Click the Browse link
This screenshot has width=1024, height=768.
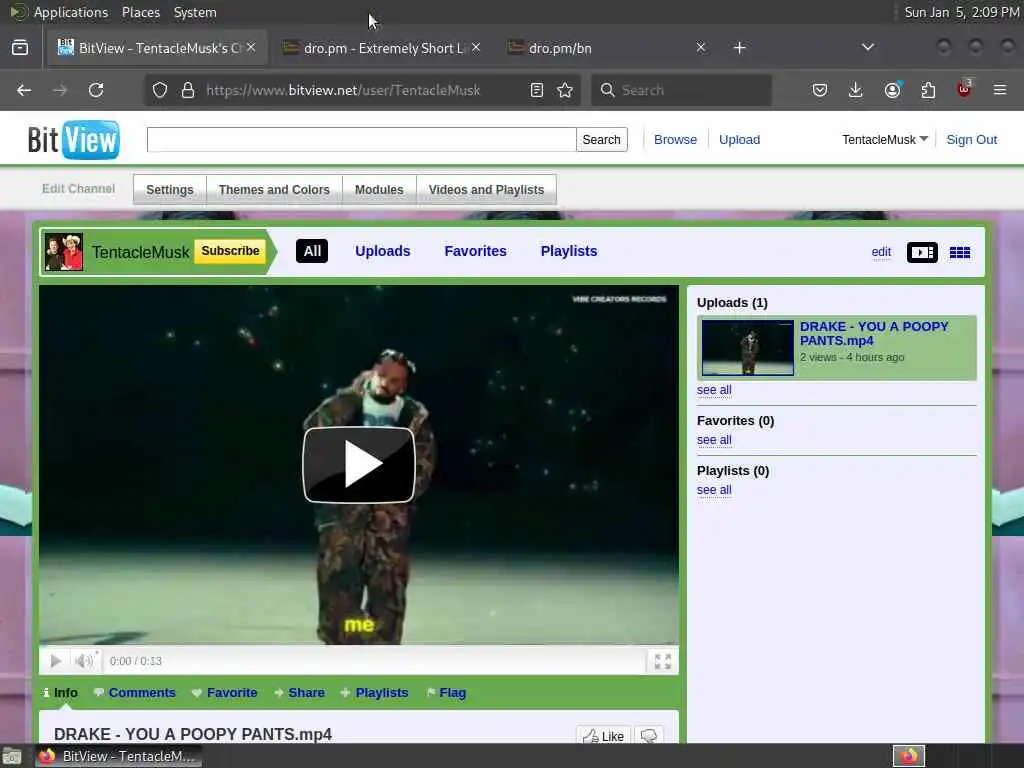tap(675, 140)
